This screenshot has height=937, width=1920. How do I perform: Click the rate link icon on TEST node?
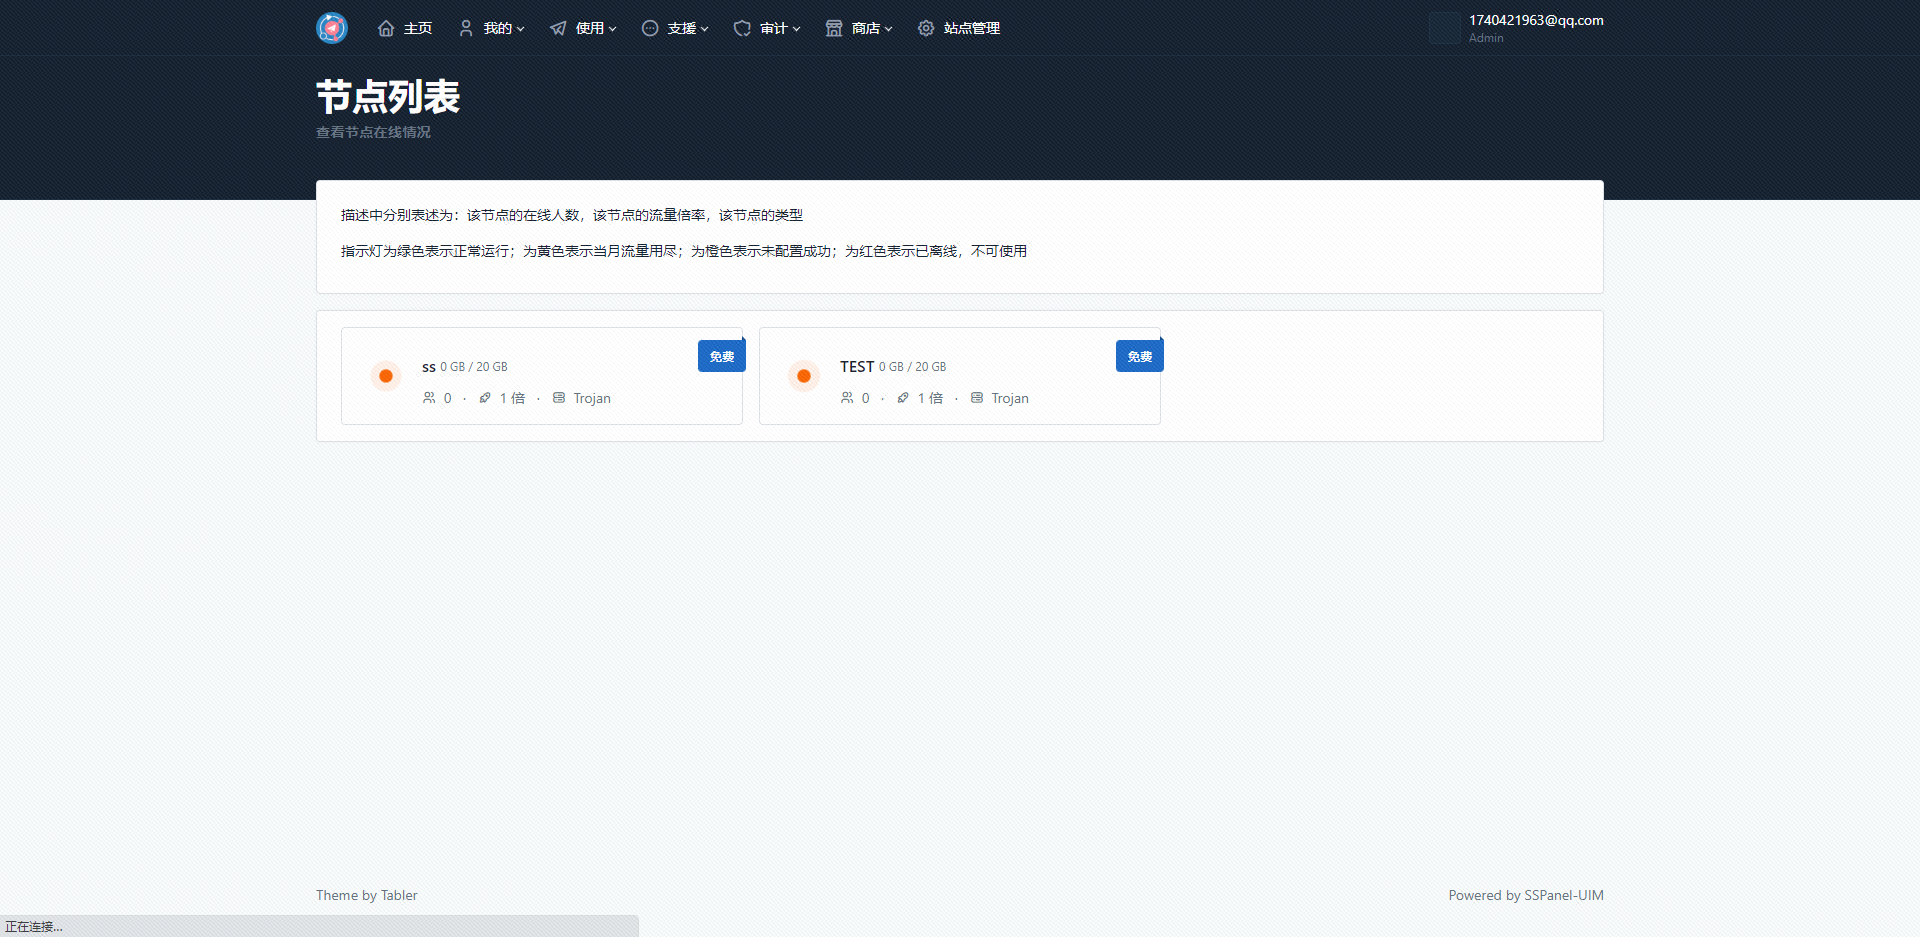[x=903, y=398]
